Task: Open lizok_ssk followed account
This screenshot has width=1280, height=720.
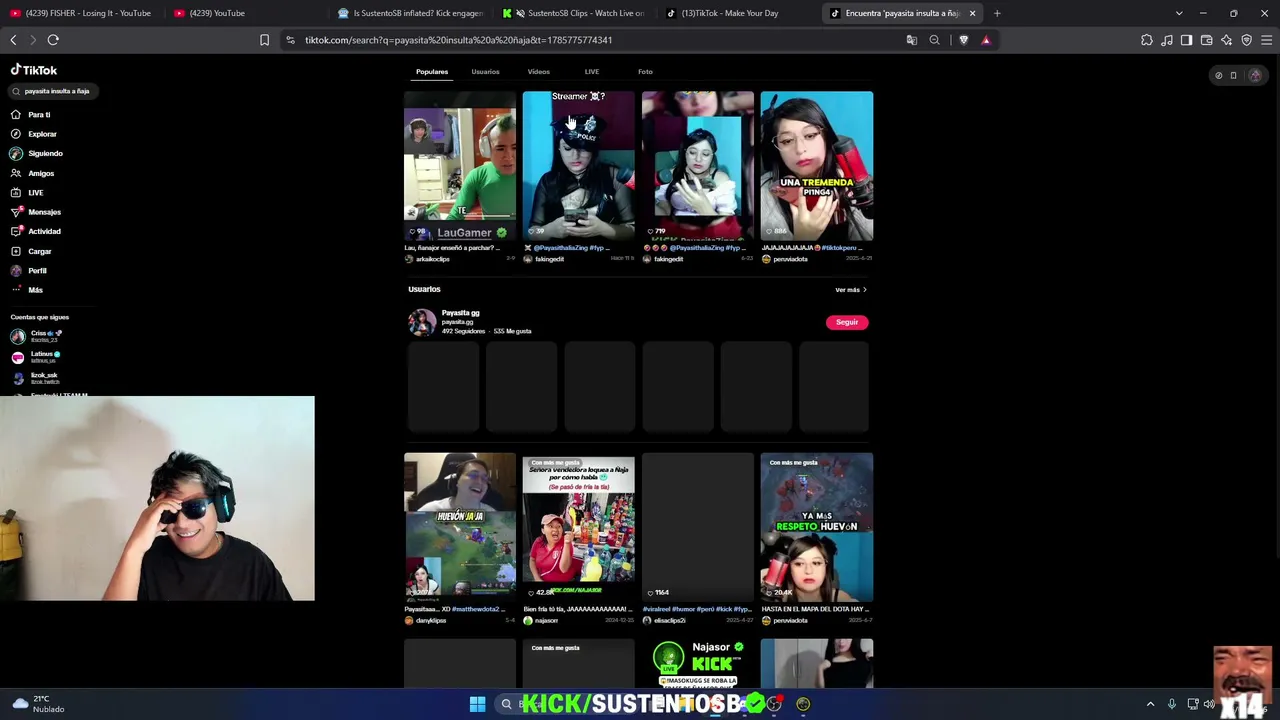Action: tap(35, 377)
